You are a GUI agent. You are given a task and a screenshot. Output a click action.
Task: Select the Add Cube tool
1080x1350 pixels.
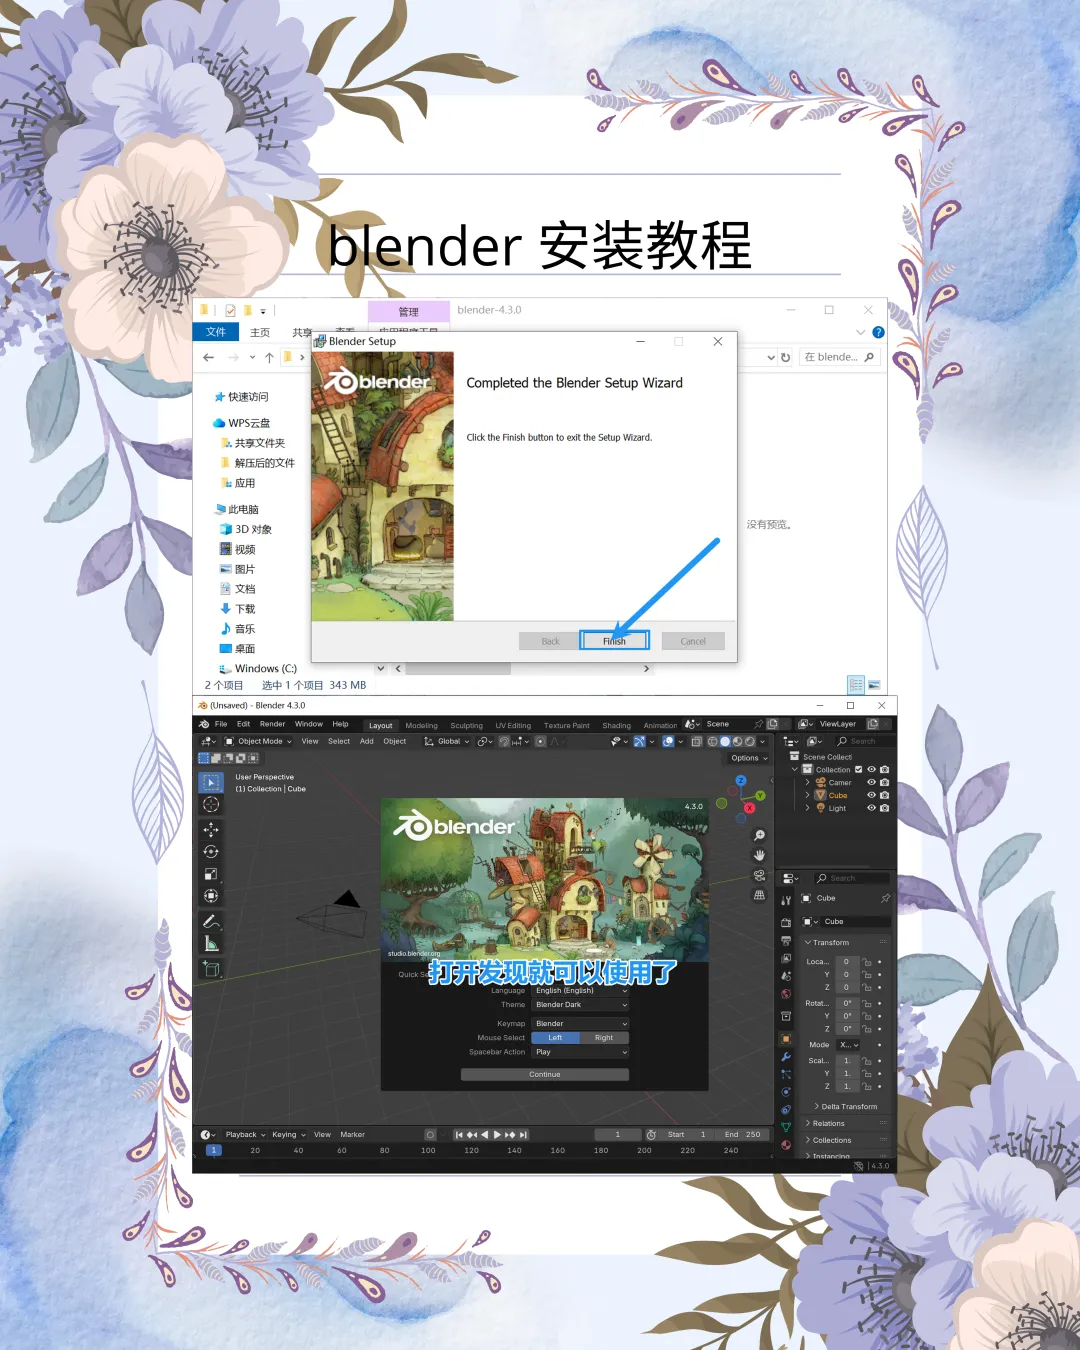(211, 968)
